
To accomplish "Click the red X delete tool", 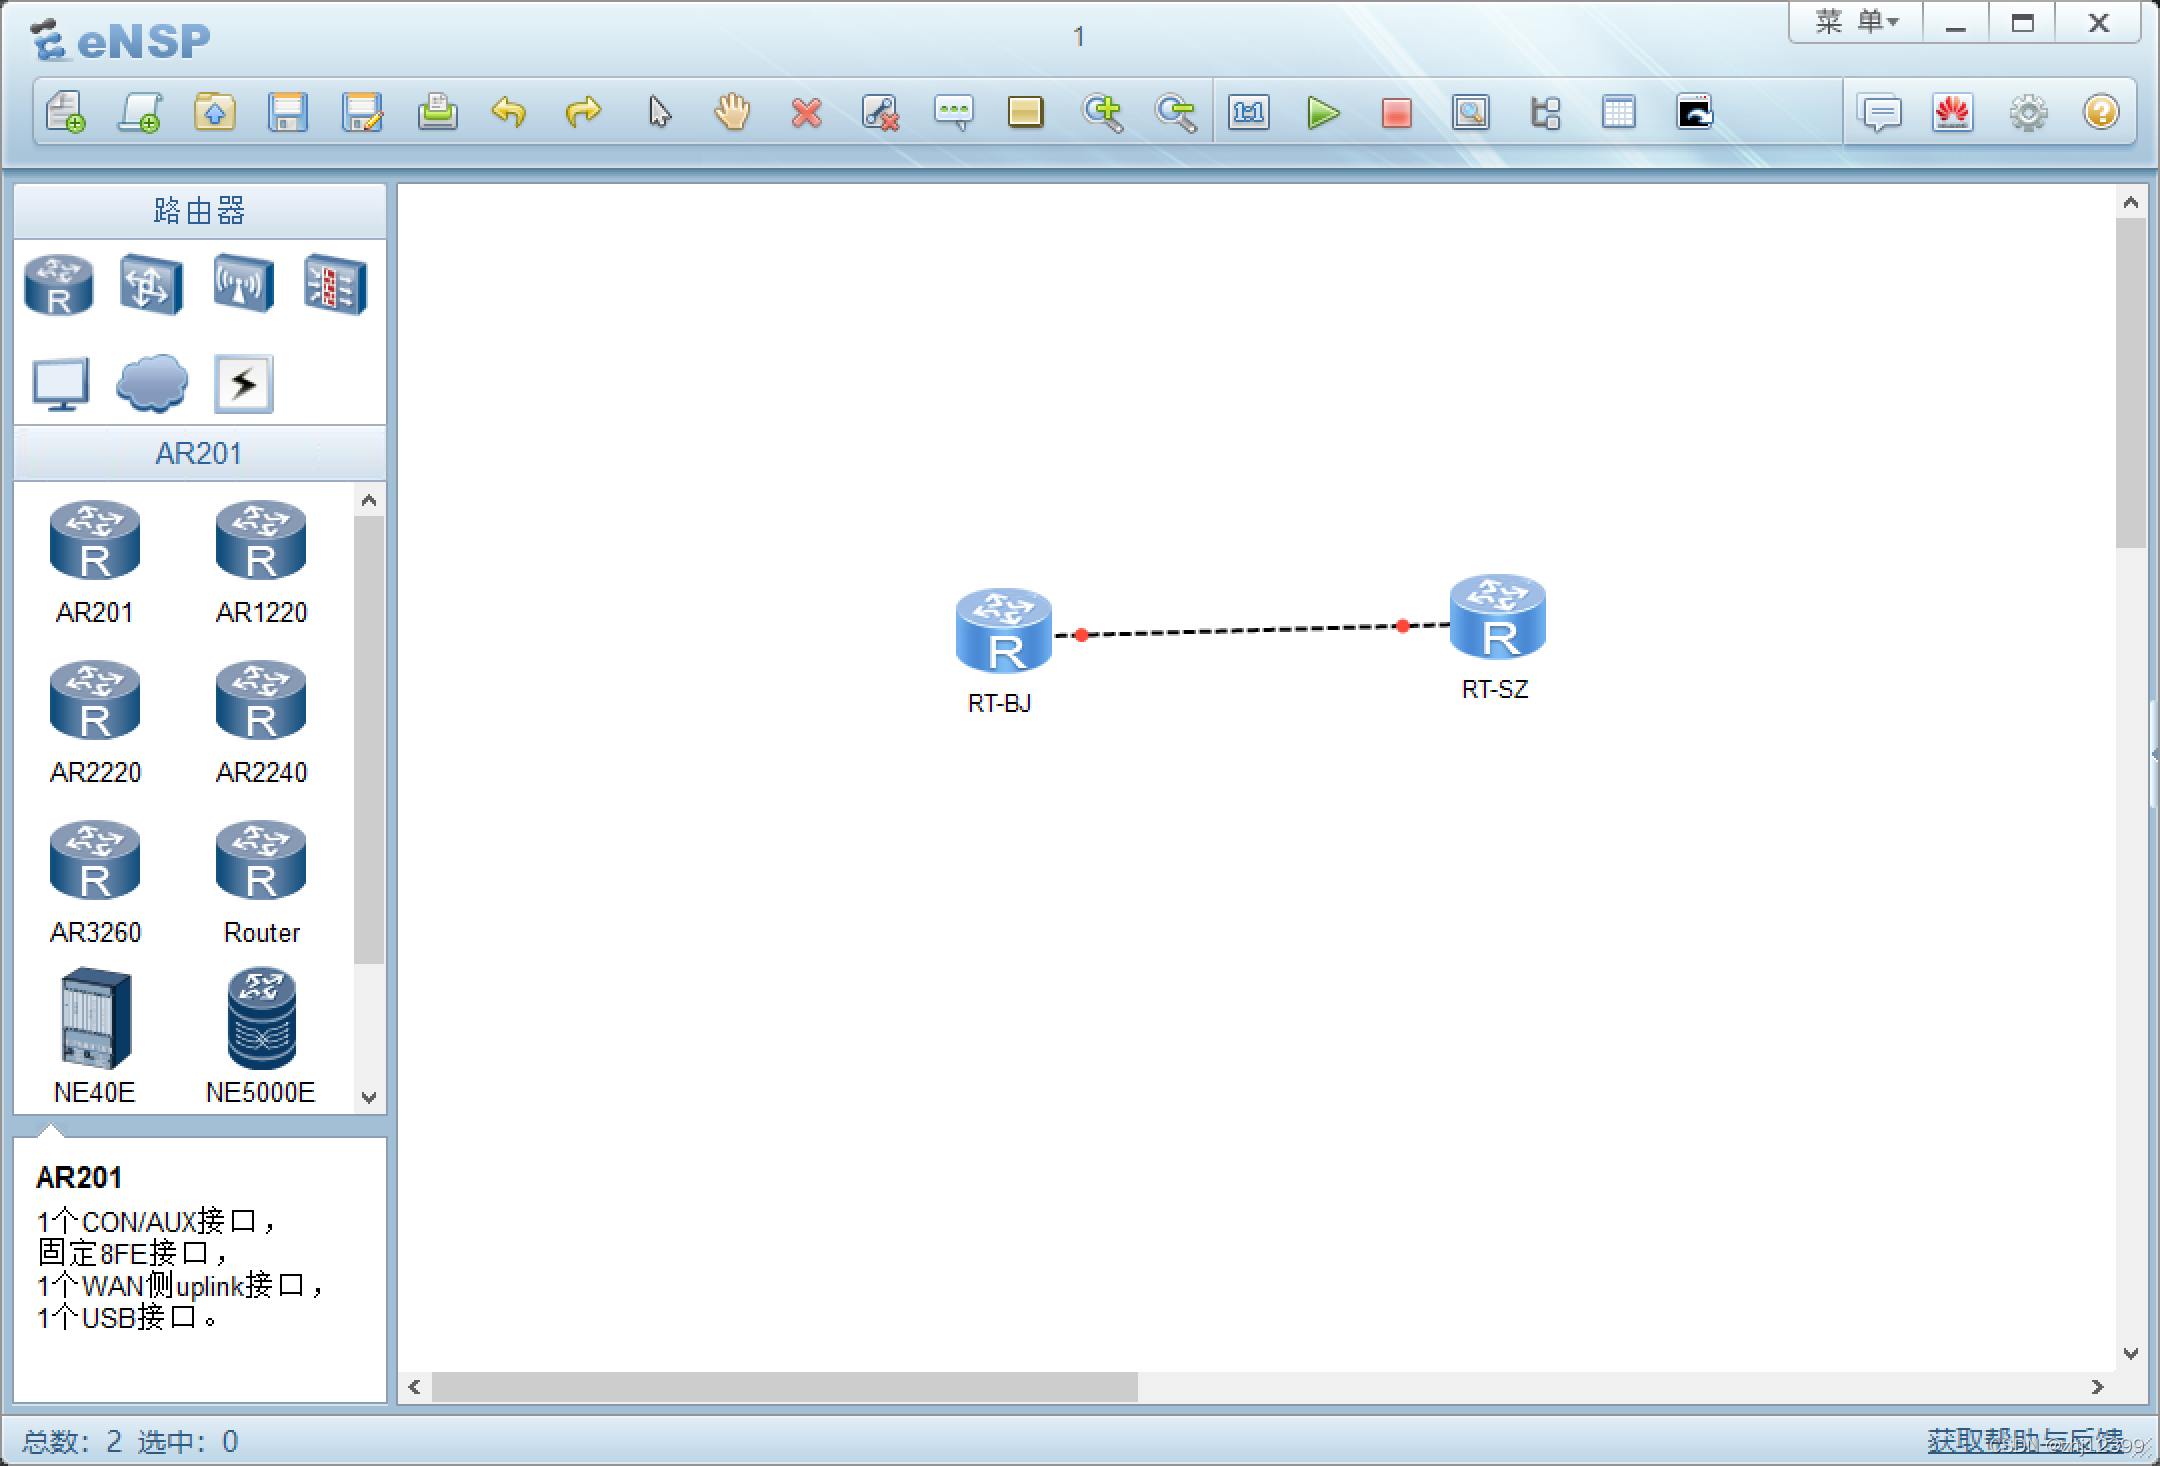I will point(806,113).
